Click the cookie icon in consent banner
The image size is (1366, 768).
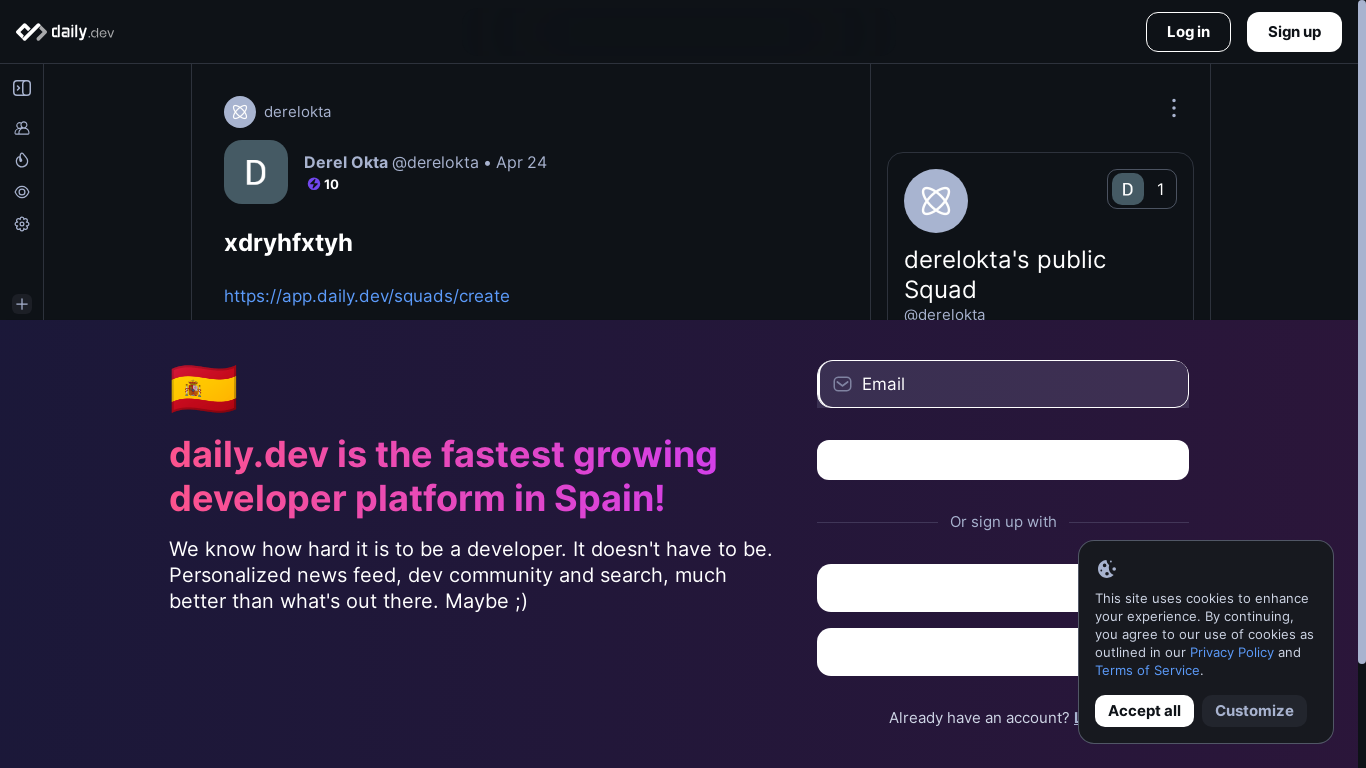(x=1106, y=569)
